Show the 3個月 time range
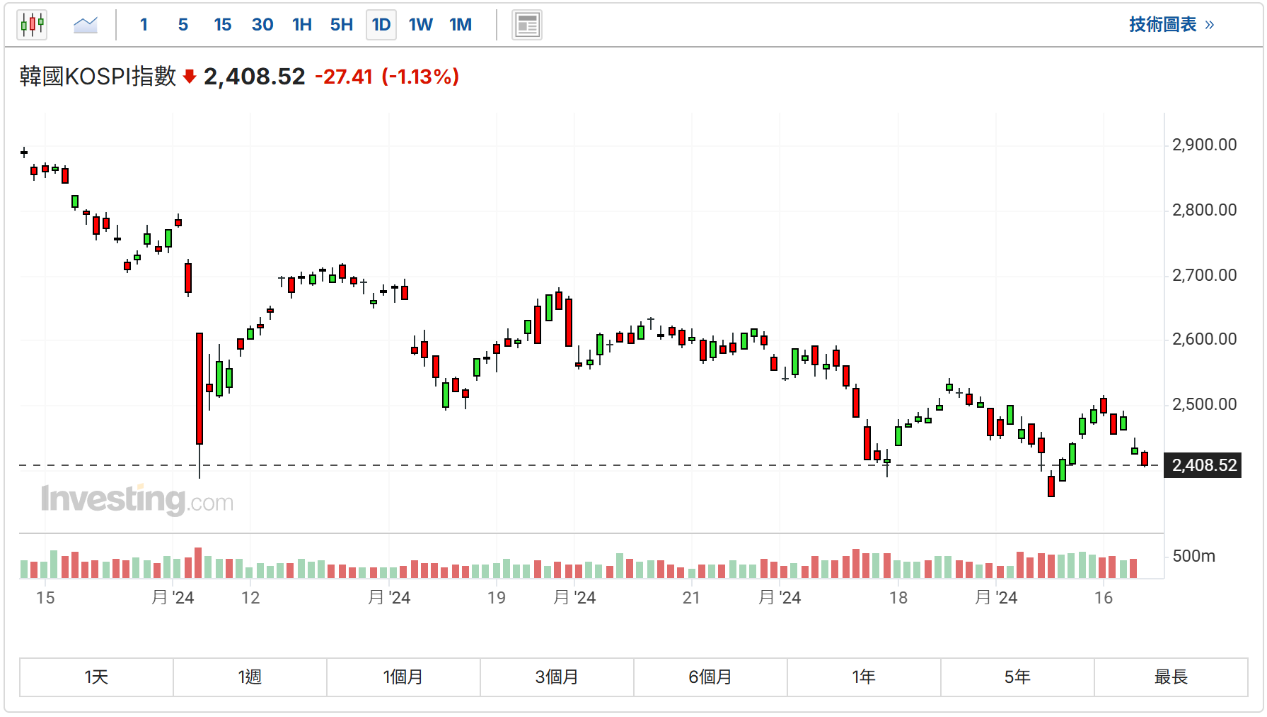 pos(556,677)
